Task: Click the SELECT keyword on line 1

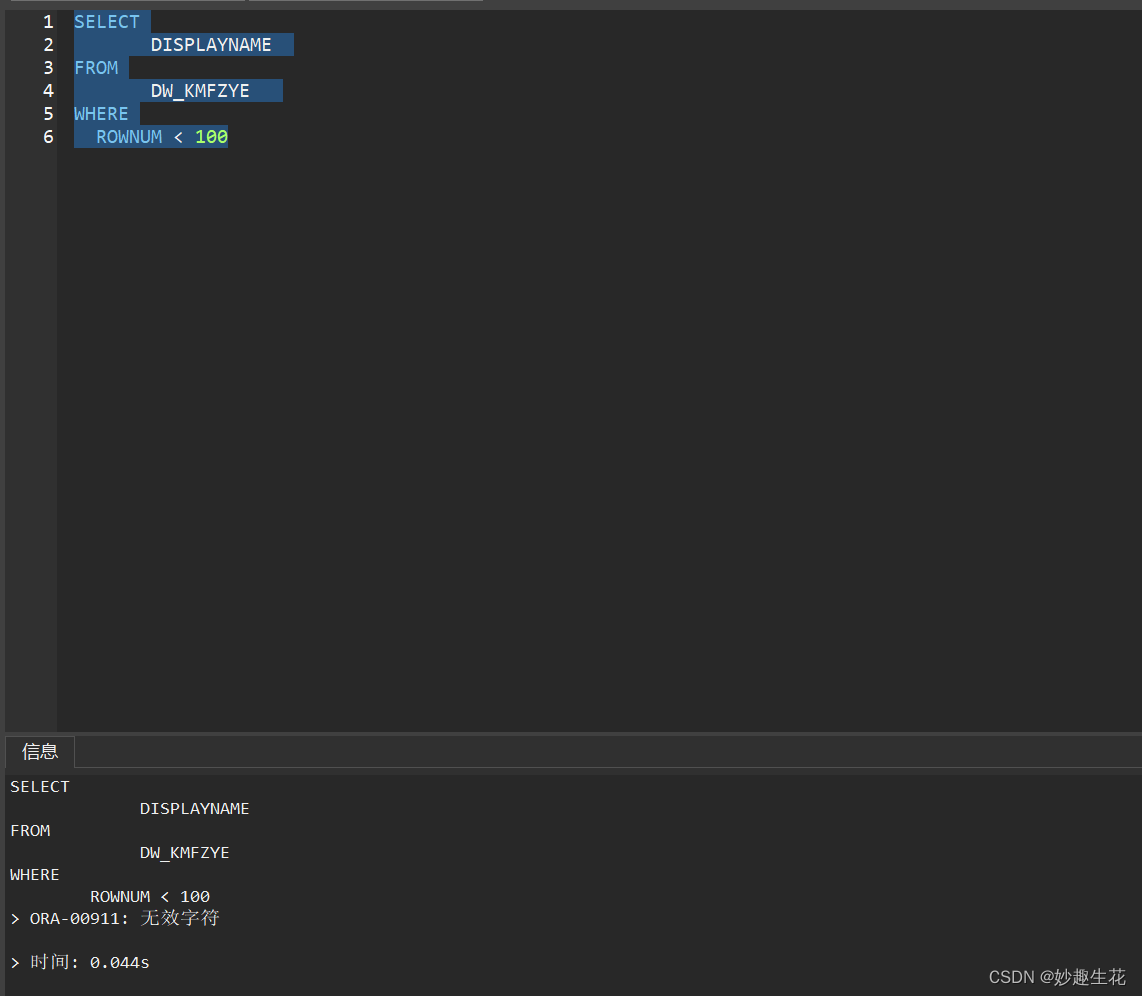Action: [x=107, y=21]
